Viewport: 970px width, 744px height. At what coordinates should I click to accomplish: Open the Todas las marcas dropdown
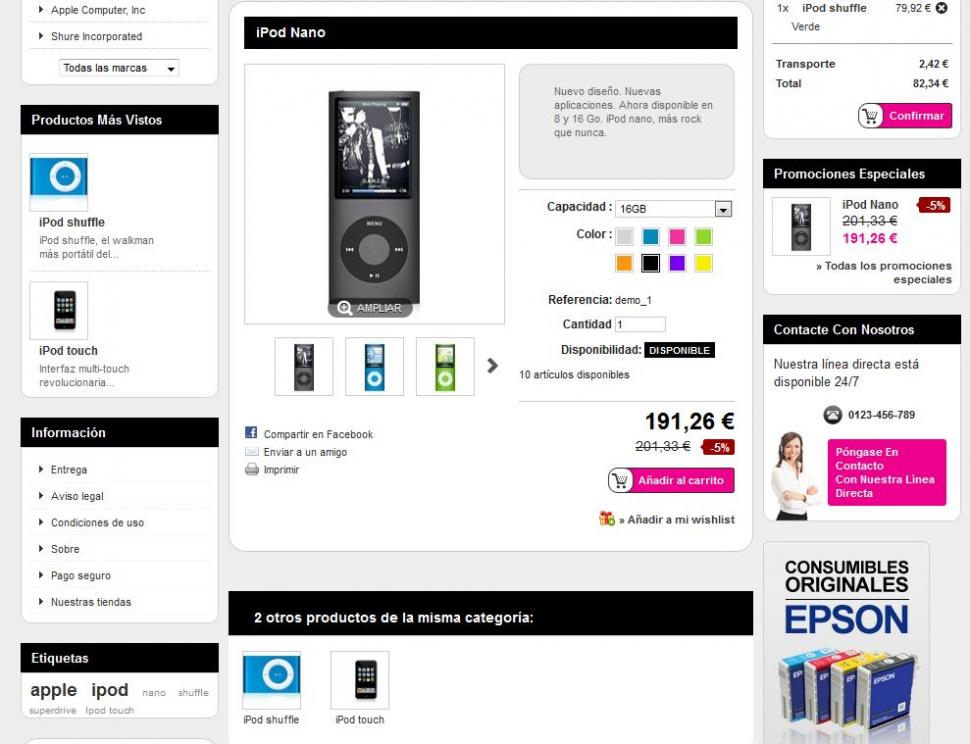[119, 68]
